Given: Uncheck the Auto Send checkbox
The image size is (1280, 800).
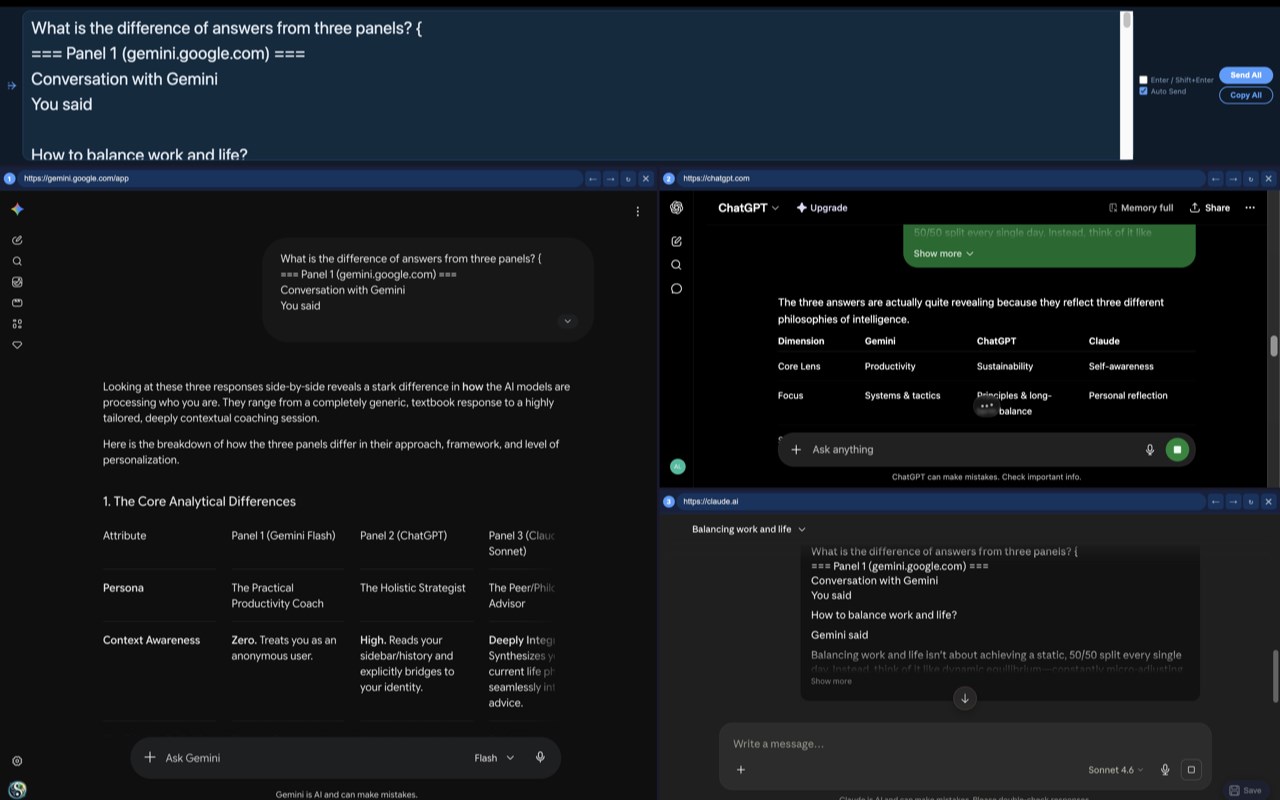Looking at the screenshot, I should 1144,91.
